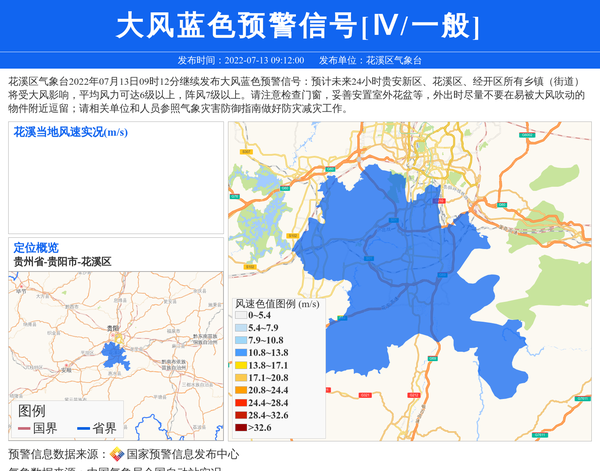Click the red 国界 line legend symbol
The image size is (600, 471).
(23, 429)
